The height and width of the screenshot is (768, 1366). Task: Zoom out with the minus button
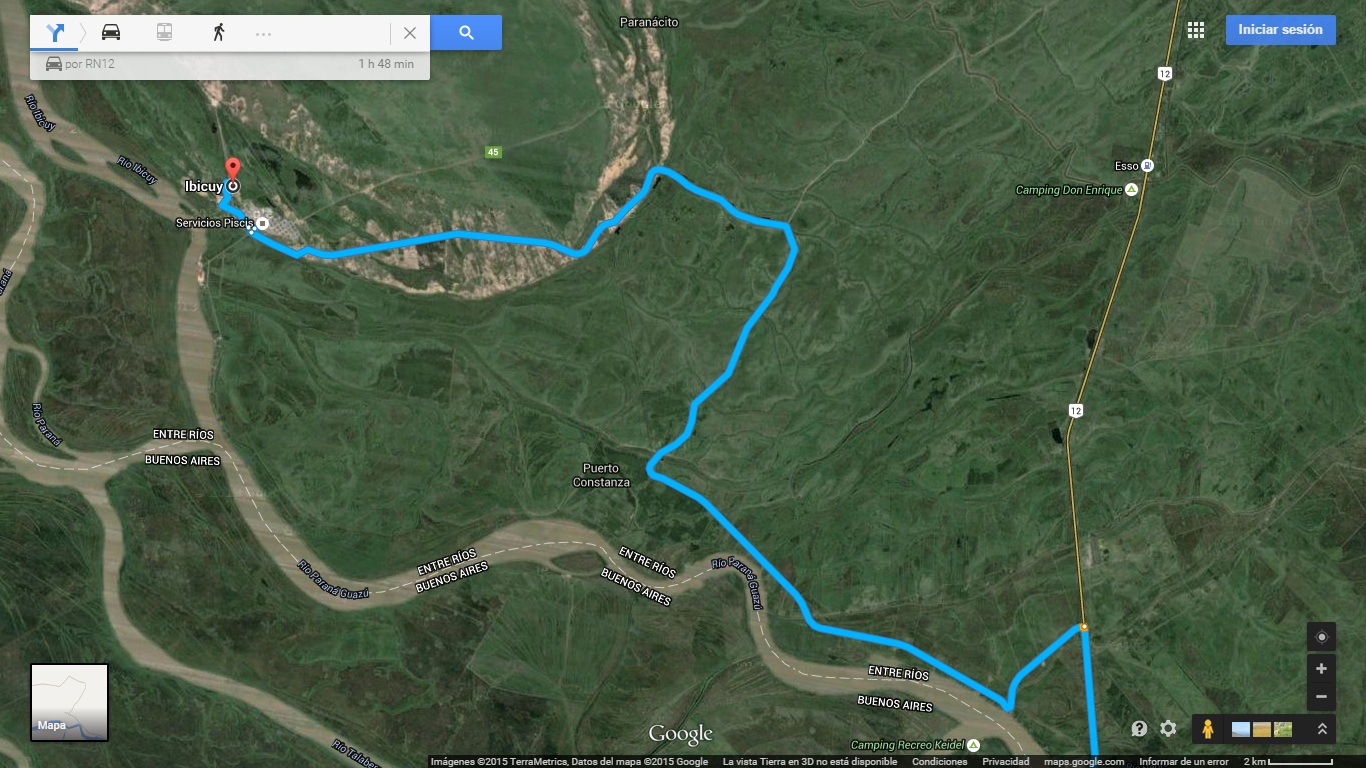pyautogui.click(x=1321, y=697)
